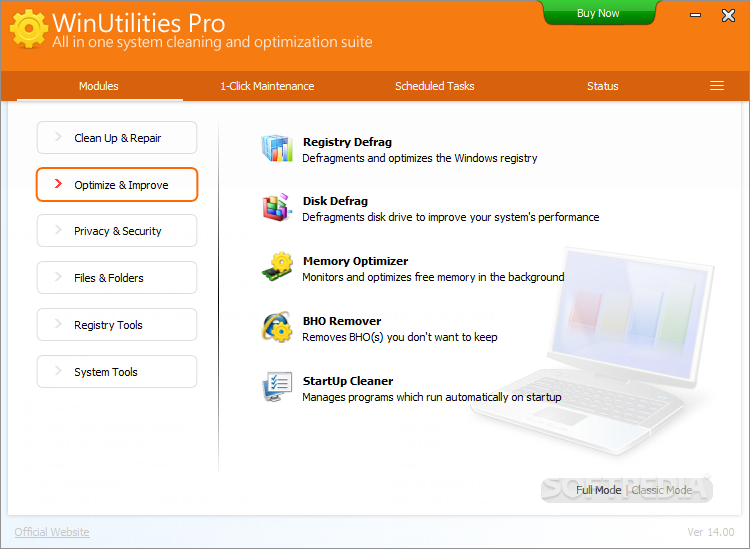The width and height of the screenshot is (750, 549).
Task: Launch Memory Optimizer icon
Action: pos(277,266)
